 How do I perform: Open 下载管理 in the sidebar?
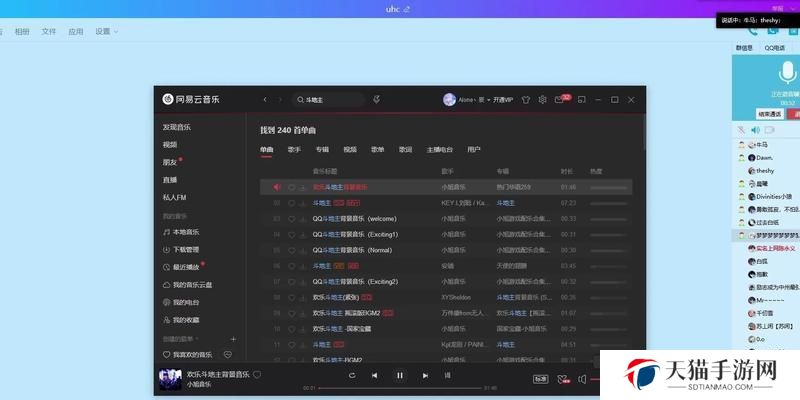tap(186, 249)
